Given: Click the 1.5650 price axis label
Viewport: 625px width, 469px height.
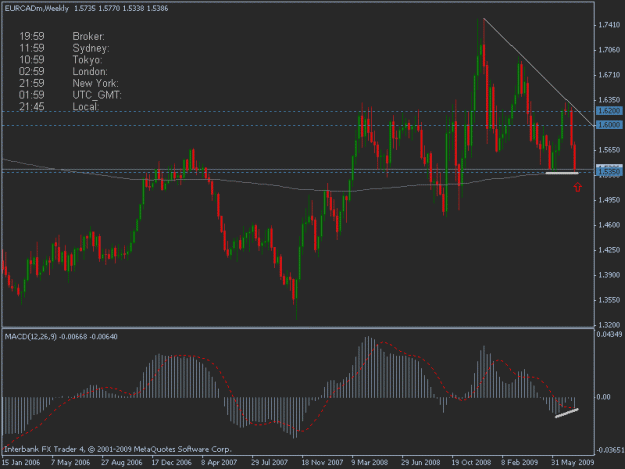Looking at the screenshot, I should [609, 150].
